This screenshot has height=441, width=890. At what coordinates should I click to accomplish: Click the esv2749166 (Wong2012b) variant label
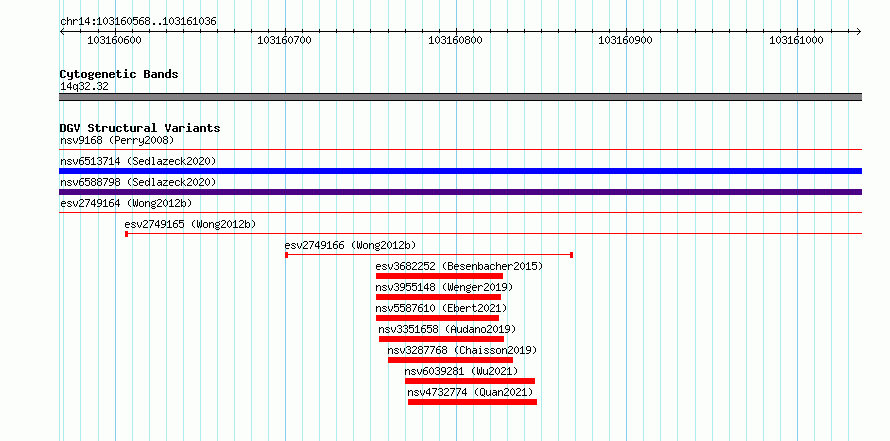click(350, 245)
